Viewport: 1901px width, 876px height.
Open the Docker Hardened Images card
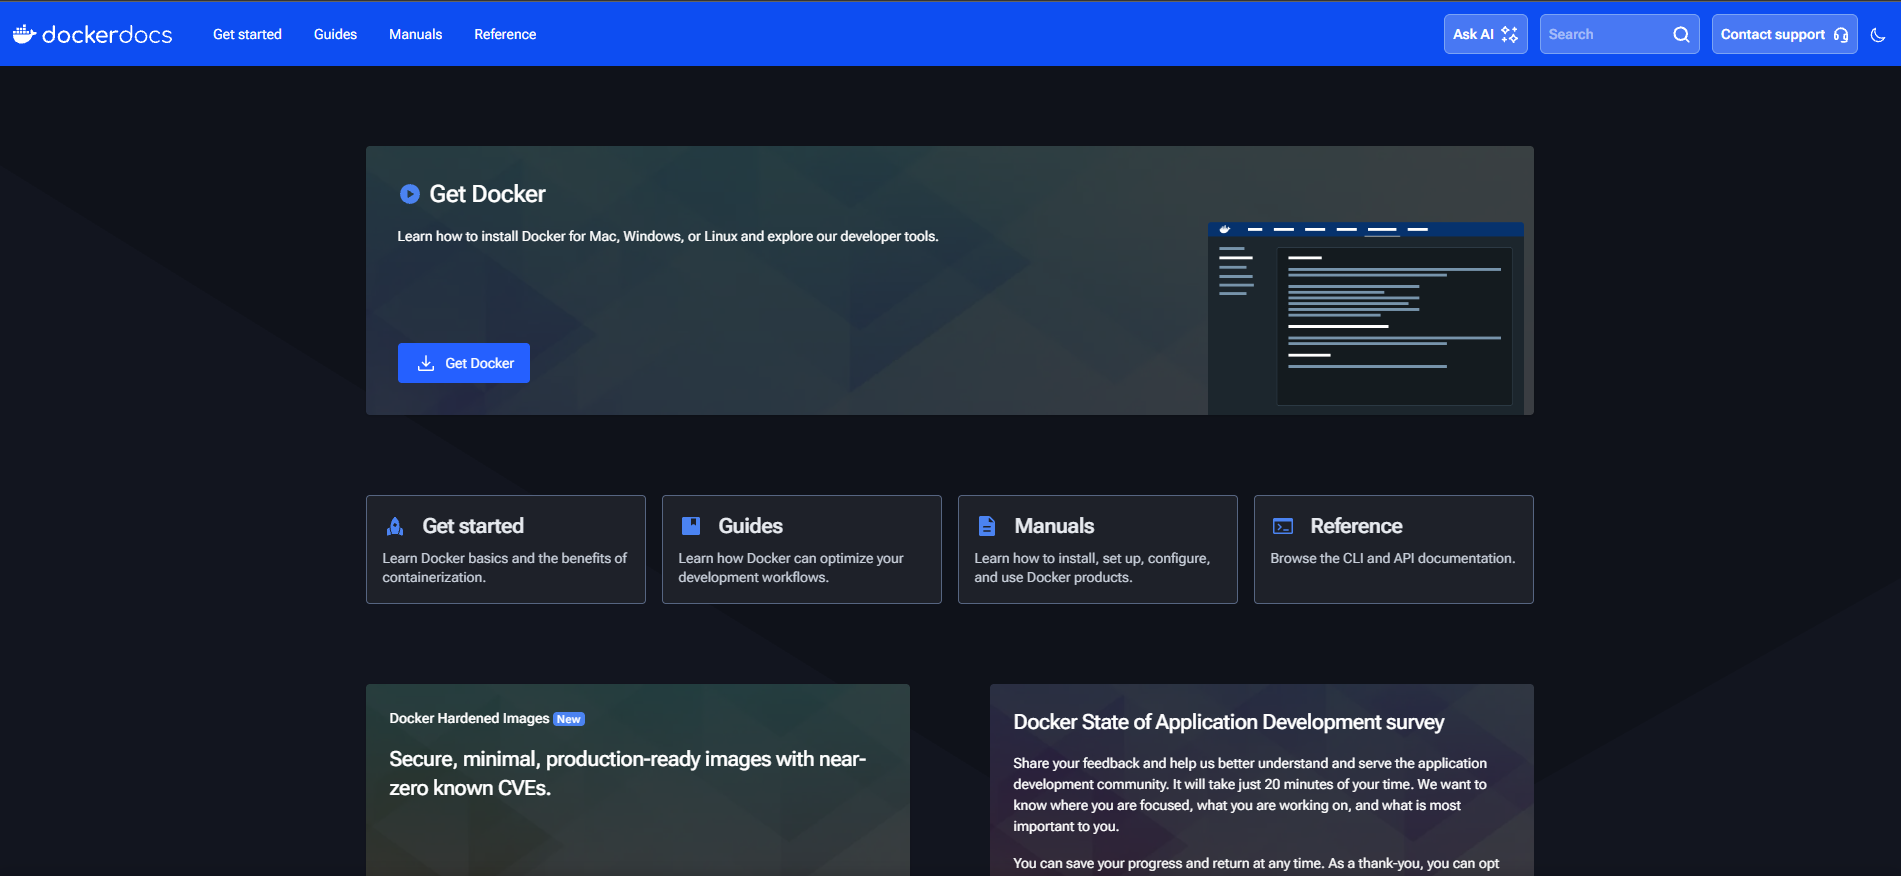coord(637,773)
